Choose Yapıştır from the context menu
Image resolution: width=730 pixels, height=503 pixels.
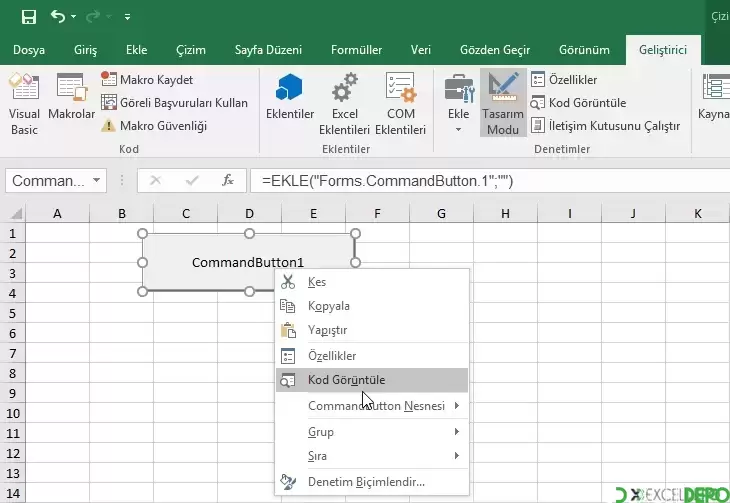tap(372, 330)
